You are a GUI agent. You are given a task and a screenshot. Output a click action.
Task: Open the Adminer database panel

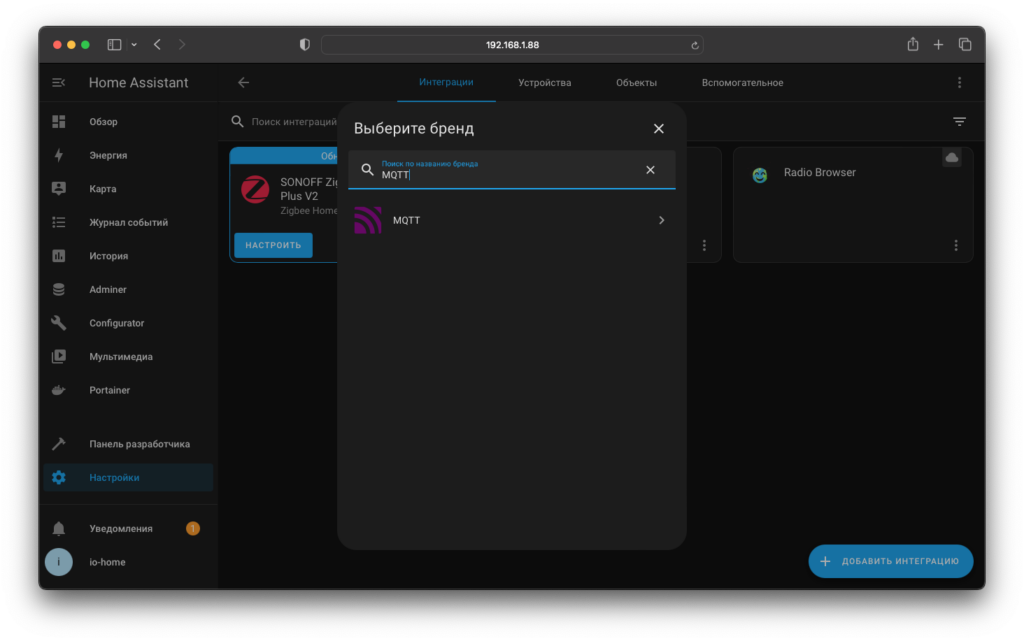click(x=129, y=289)
